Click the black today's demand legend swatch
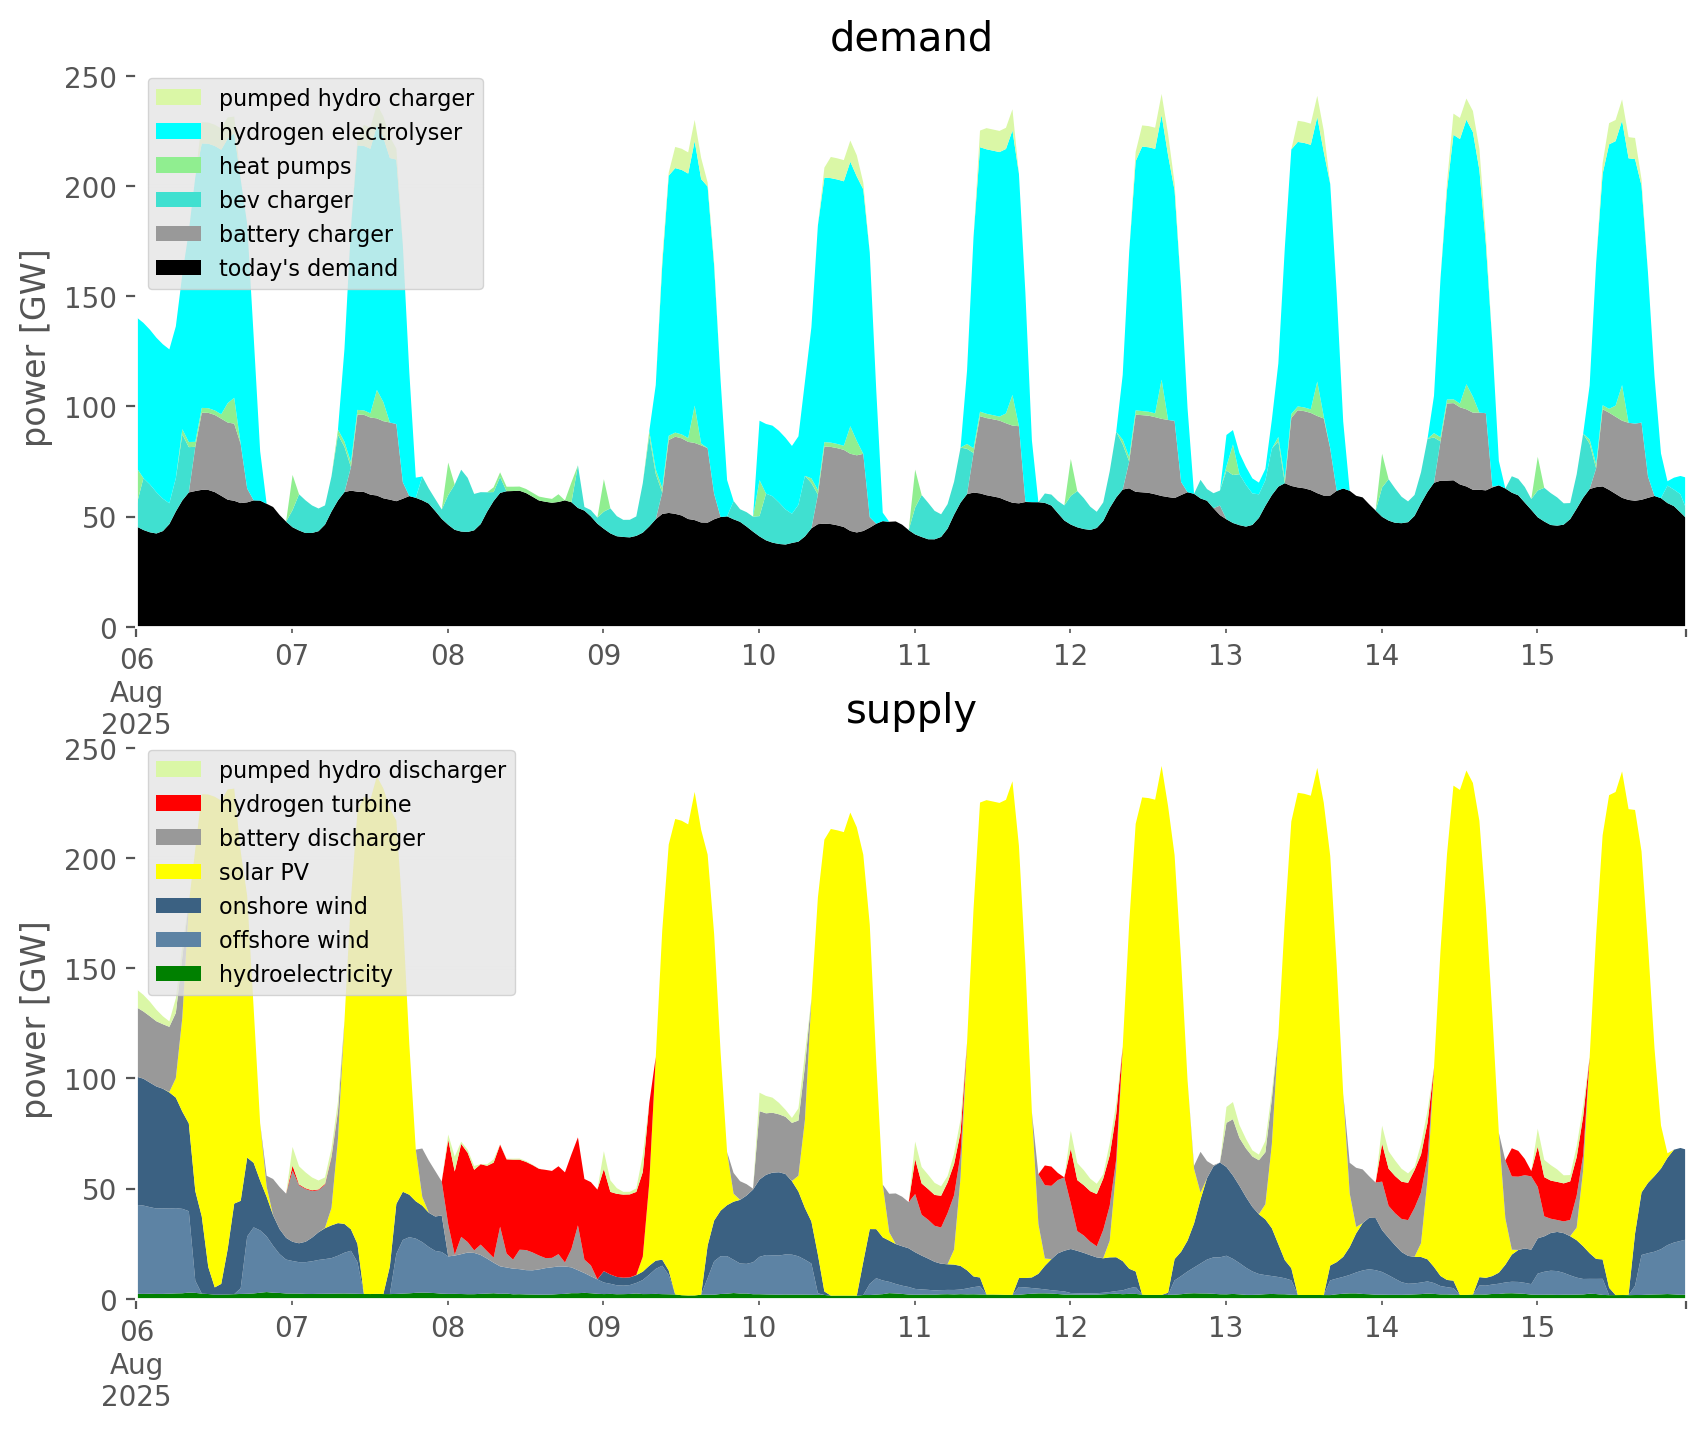This screenshot has width=1706, height=1431. coord(180,268)
